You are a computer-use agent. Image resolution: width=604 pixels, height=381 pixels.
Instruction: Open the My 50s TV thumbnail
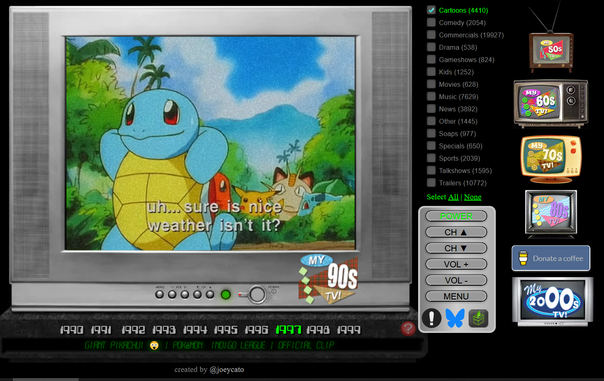pyautogui.click(x=551, y=52)
